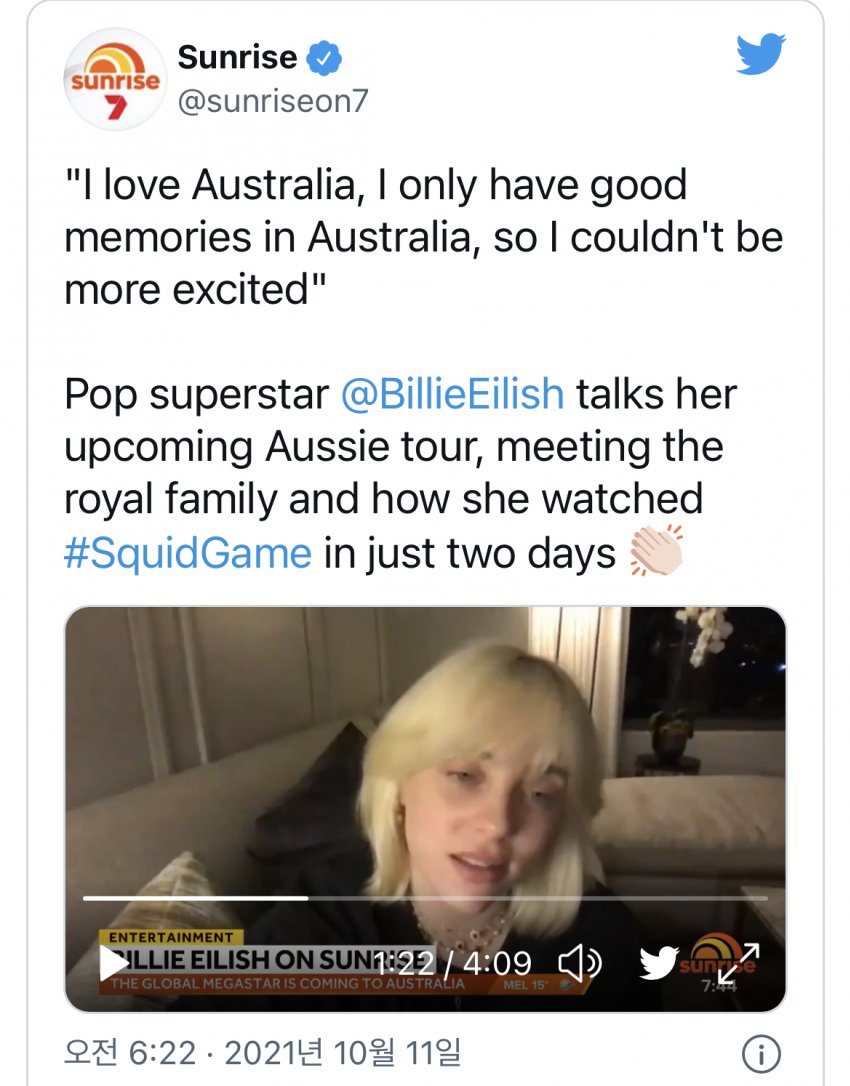Click the clapping hands emoji

click(656, 551)
